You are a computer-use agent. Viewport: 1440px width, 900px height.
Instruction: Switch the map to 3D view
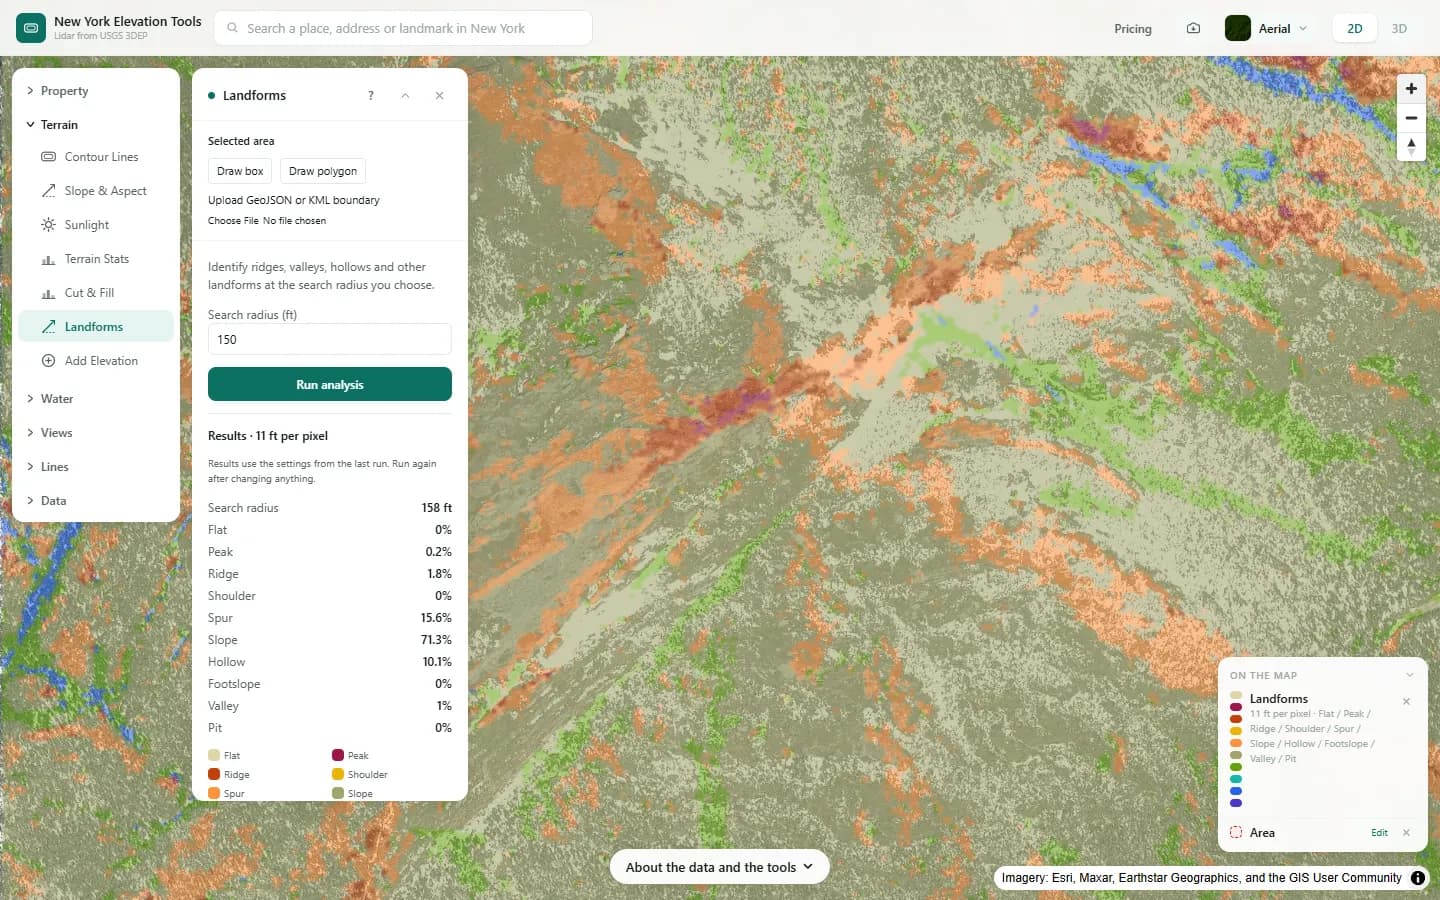1399,28
